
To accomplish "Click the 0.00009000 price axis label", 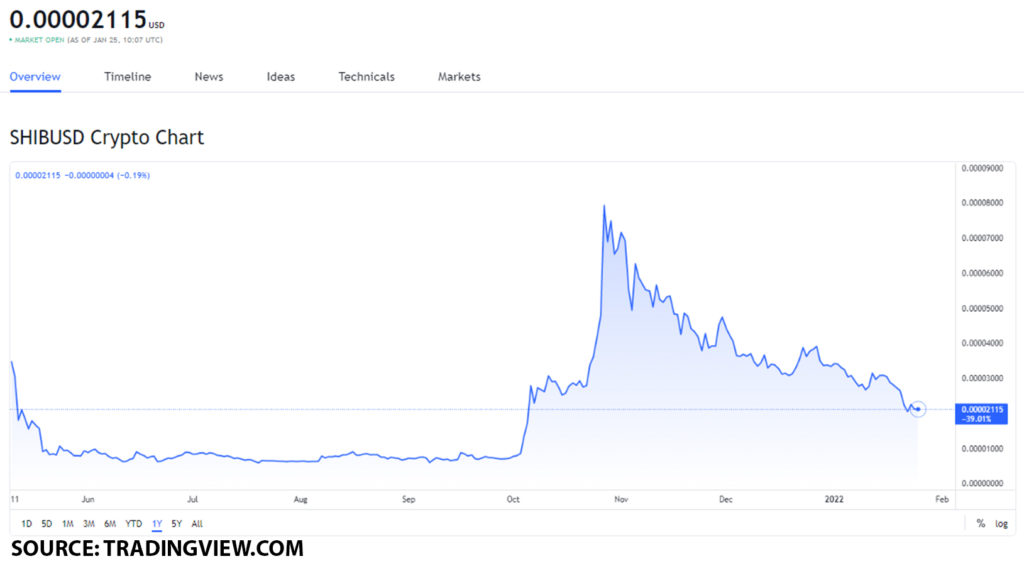I will pos(982,168).
